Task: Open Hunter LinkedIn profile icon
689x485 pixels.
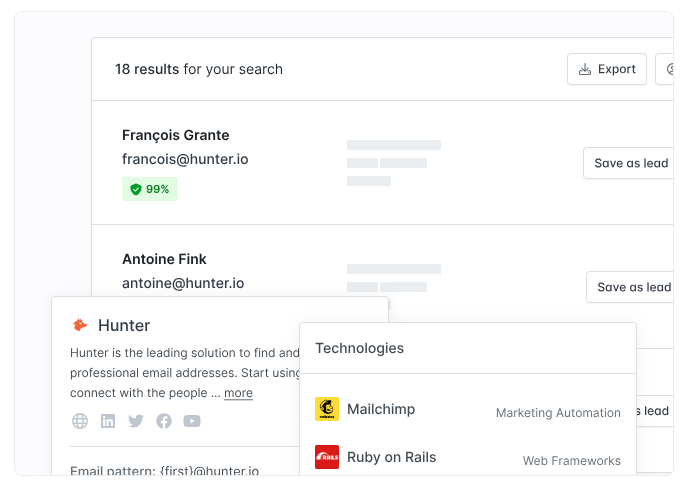Action: [x=108, y=421]
